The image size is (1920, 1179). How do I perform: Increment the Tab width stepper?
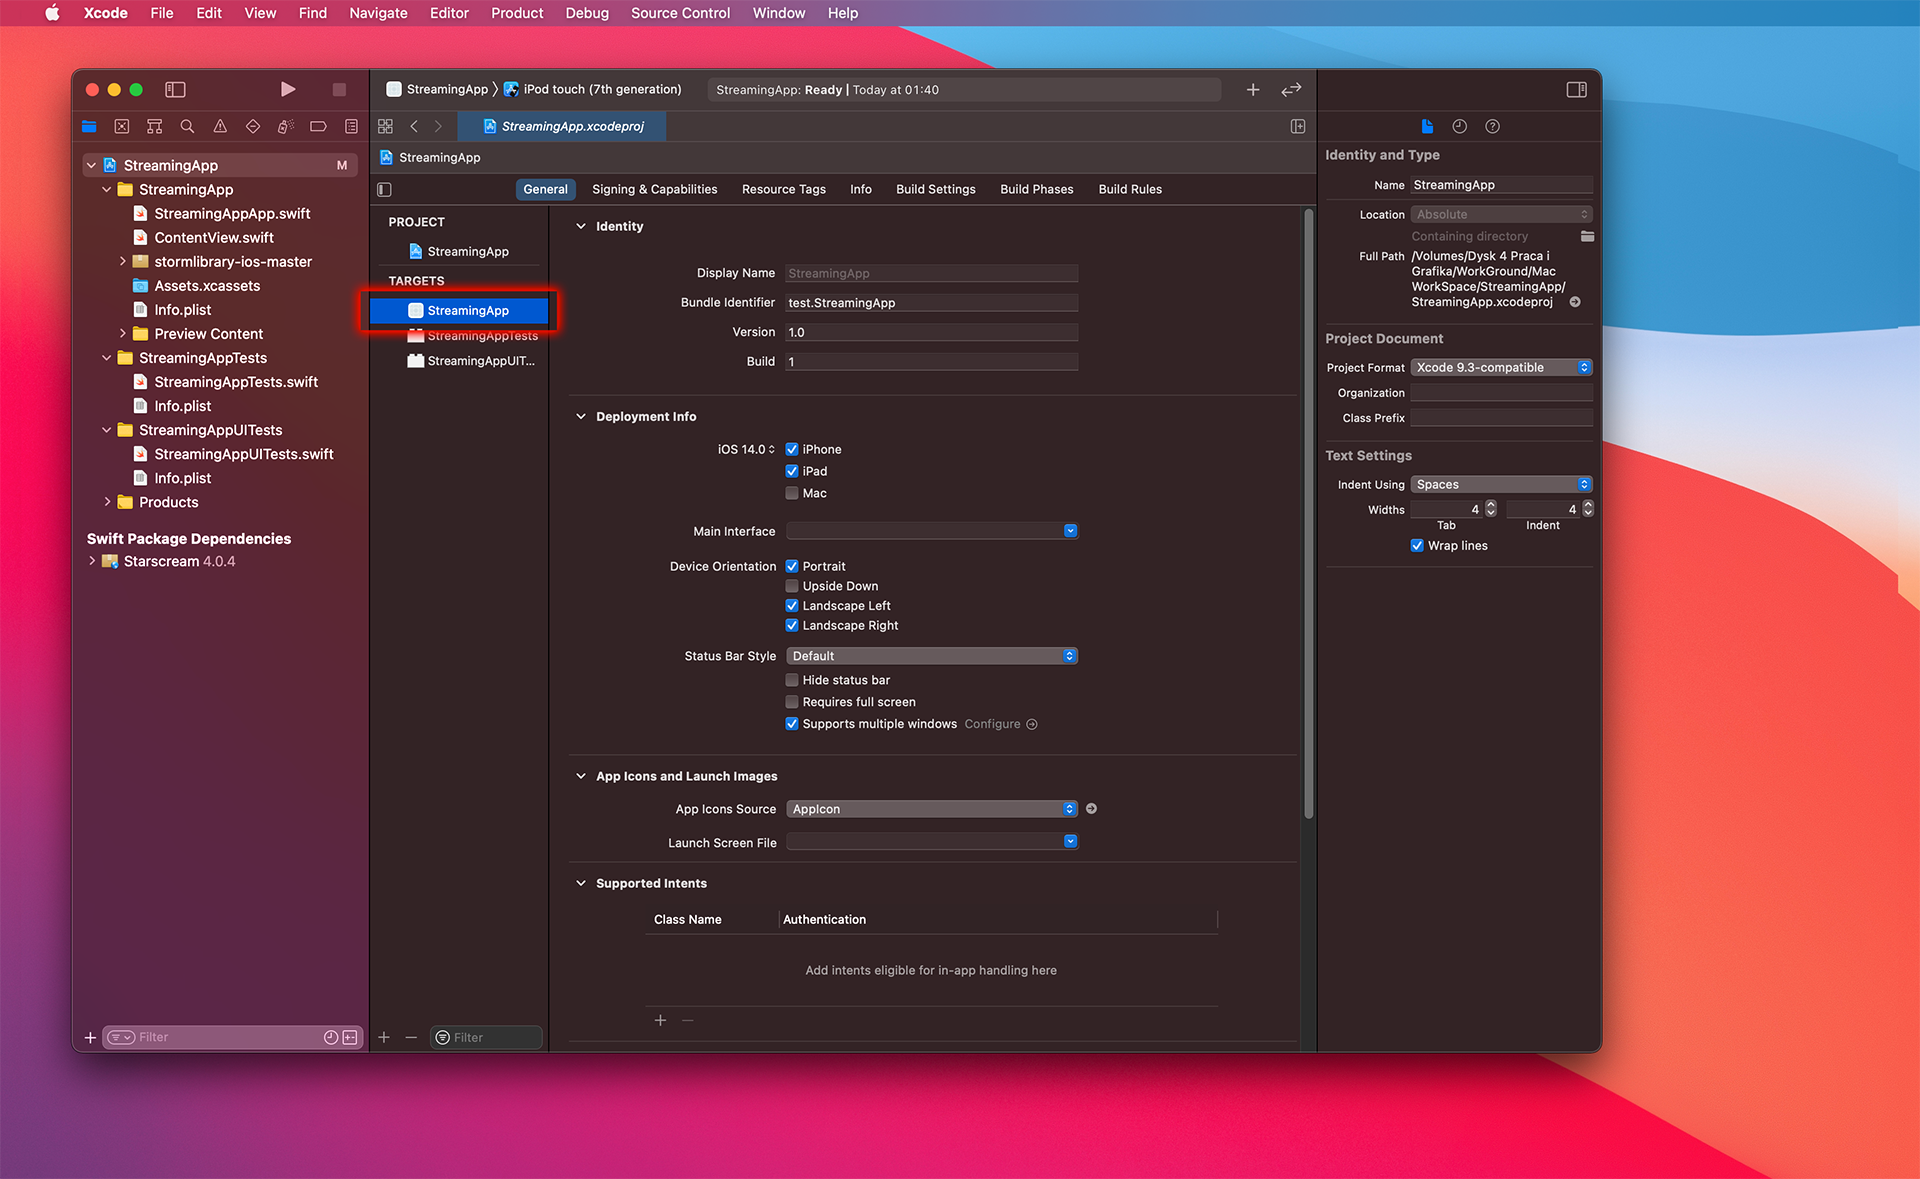tap(1491, 505)
